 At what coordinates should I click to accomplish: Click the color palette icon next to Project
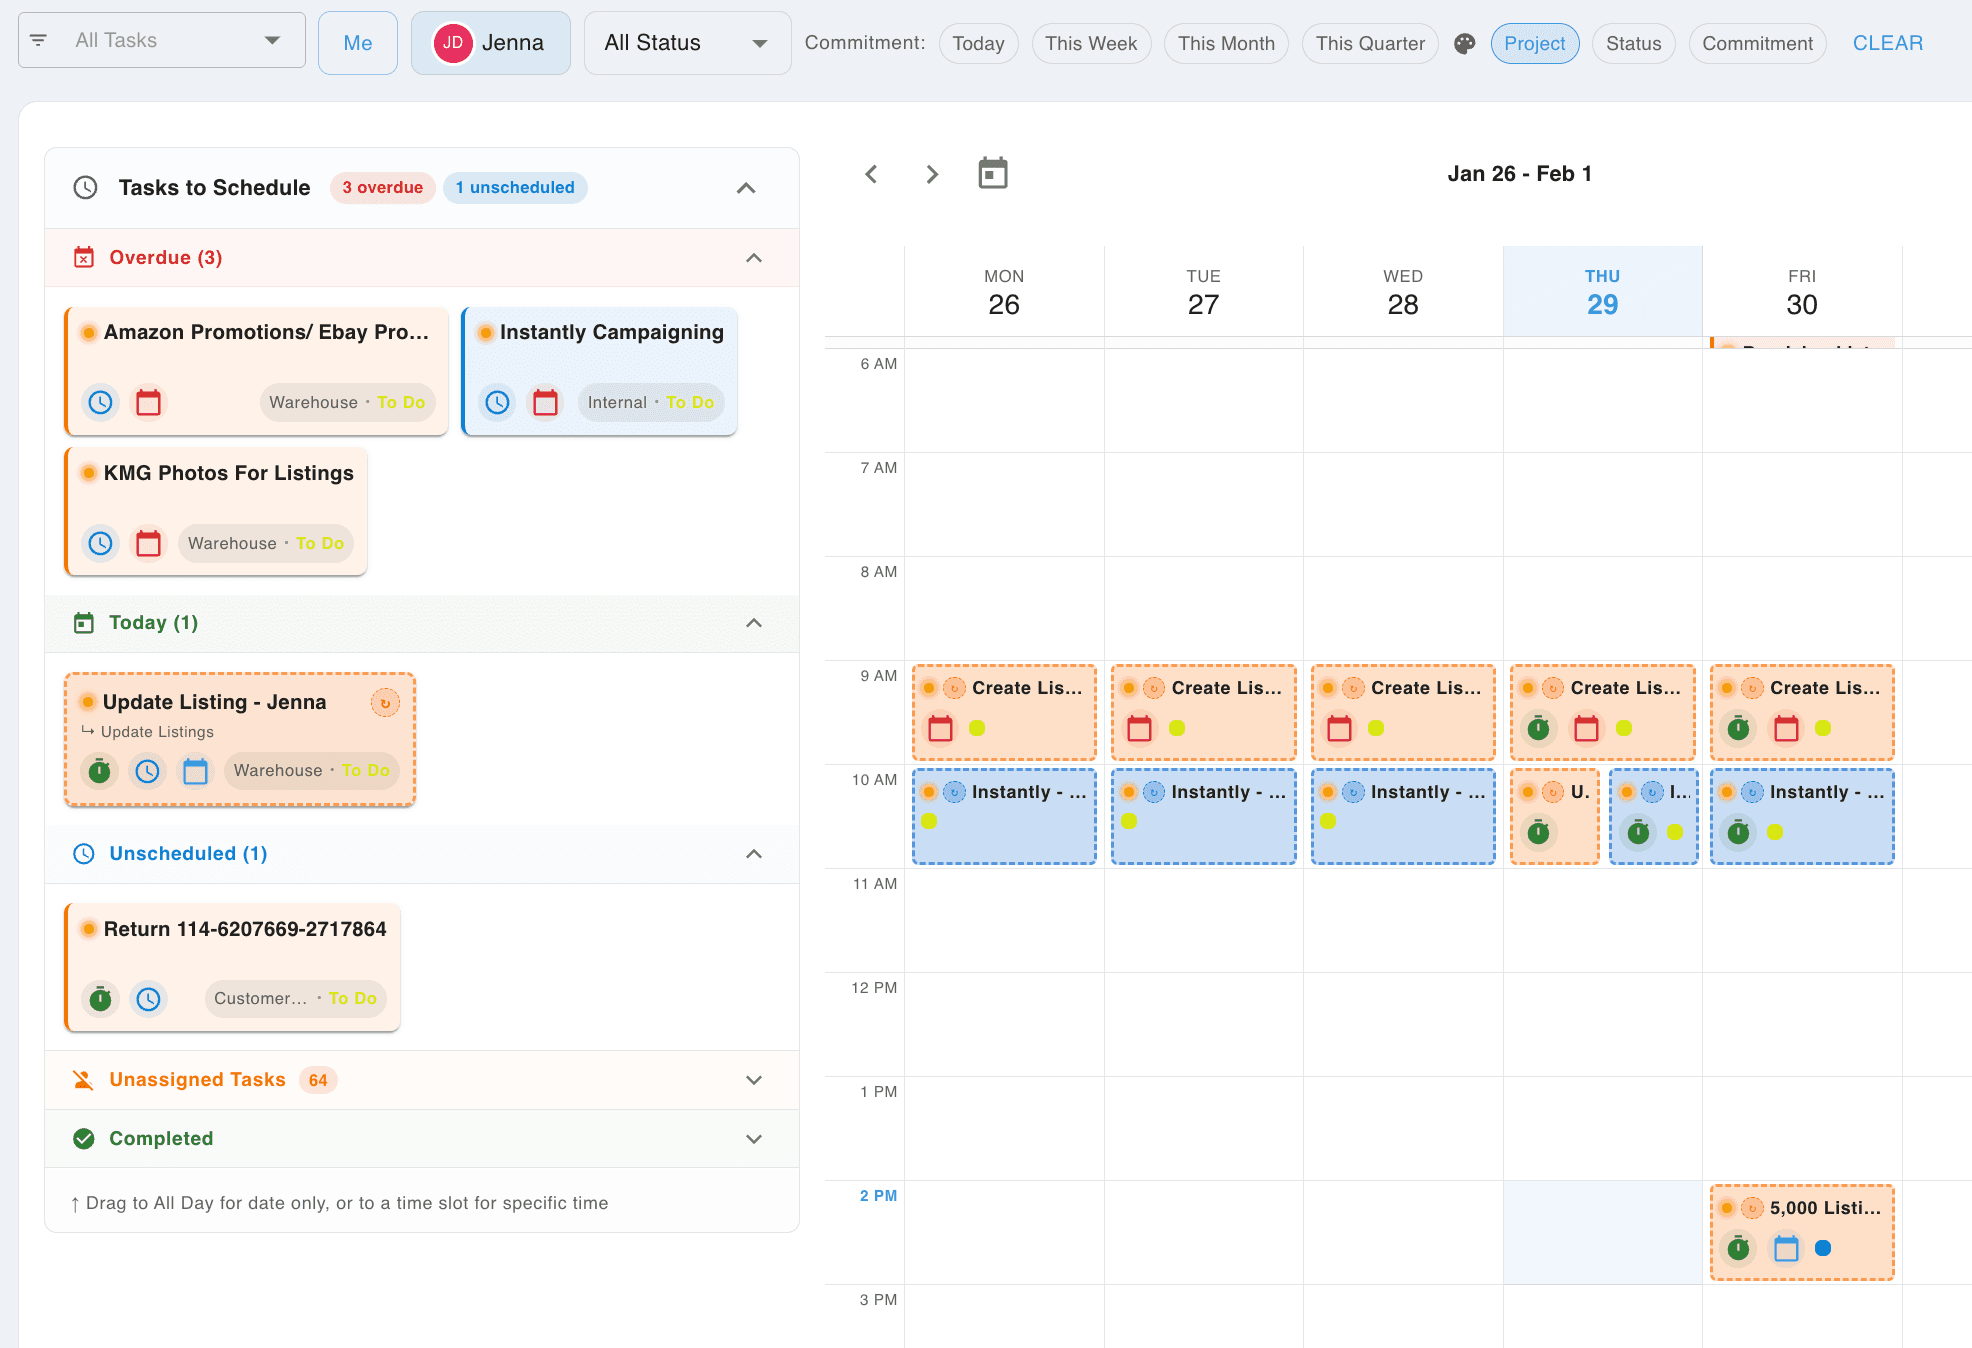(x=1464, y=43)
